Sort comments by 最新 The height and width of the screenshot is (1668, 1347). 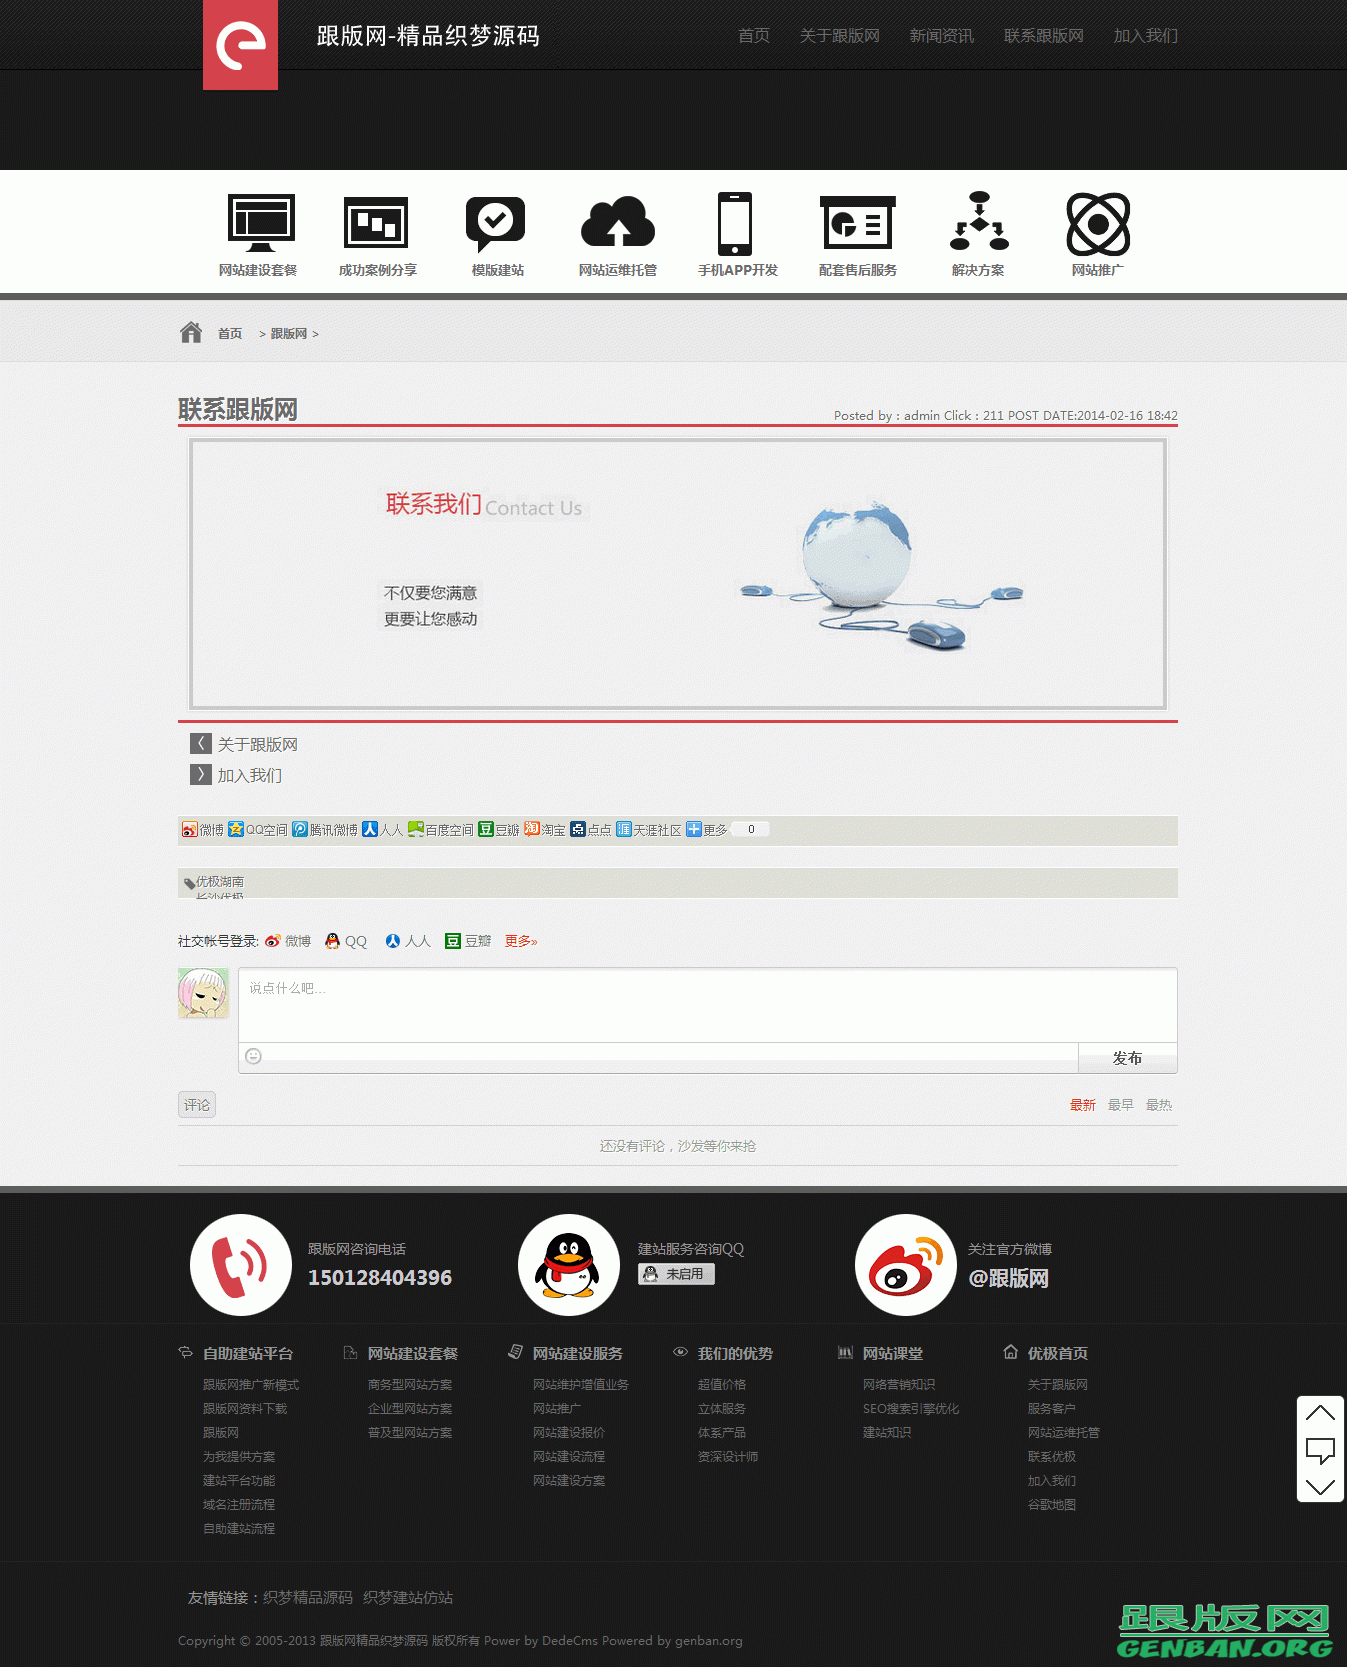[1083, 1105]
